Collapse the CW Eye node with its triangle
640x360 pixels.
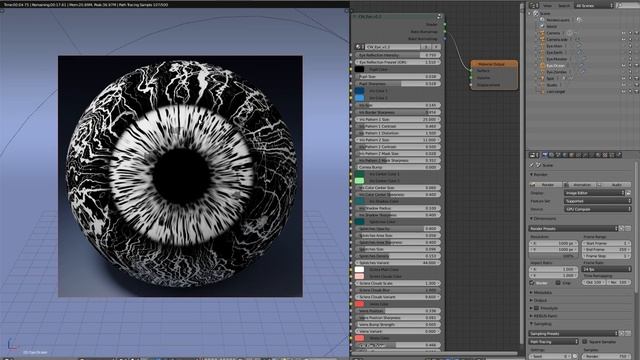(x=354, y=16)
